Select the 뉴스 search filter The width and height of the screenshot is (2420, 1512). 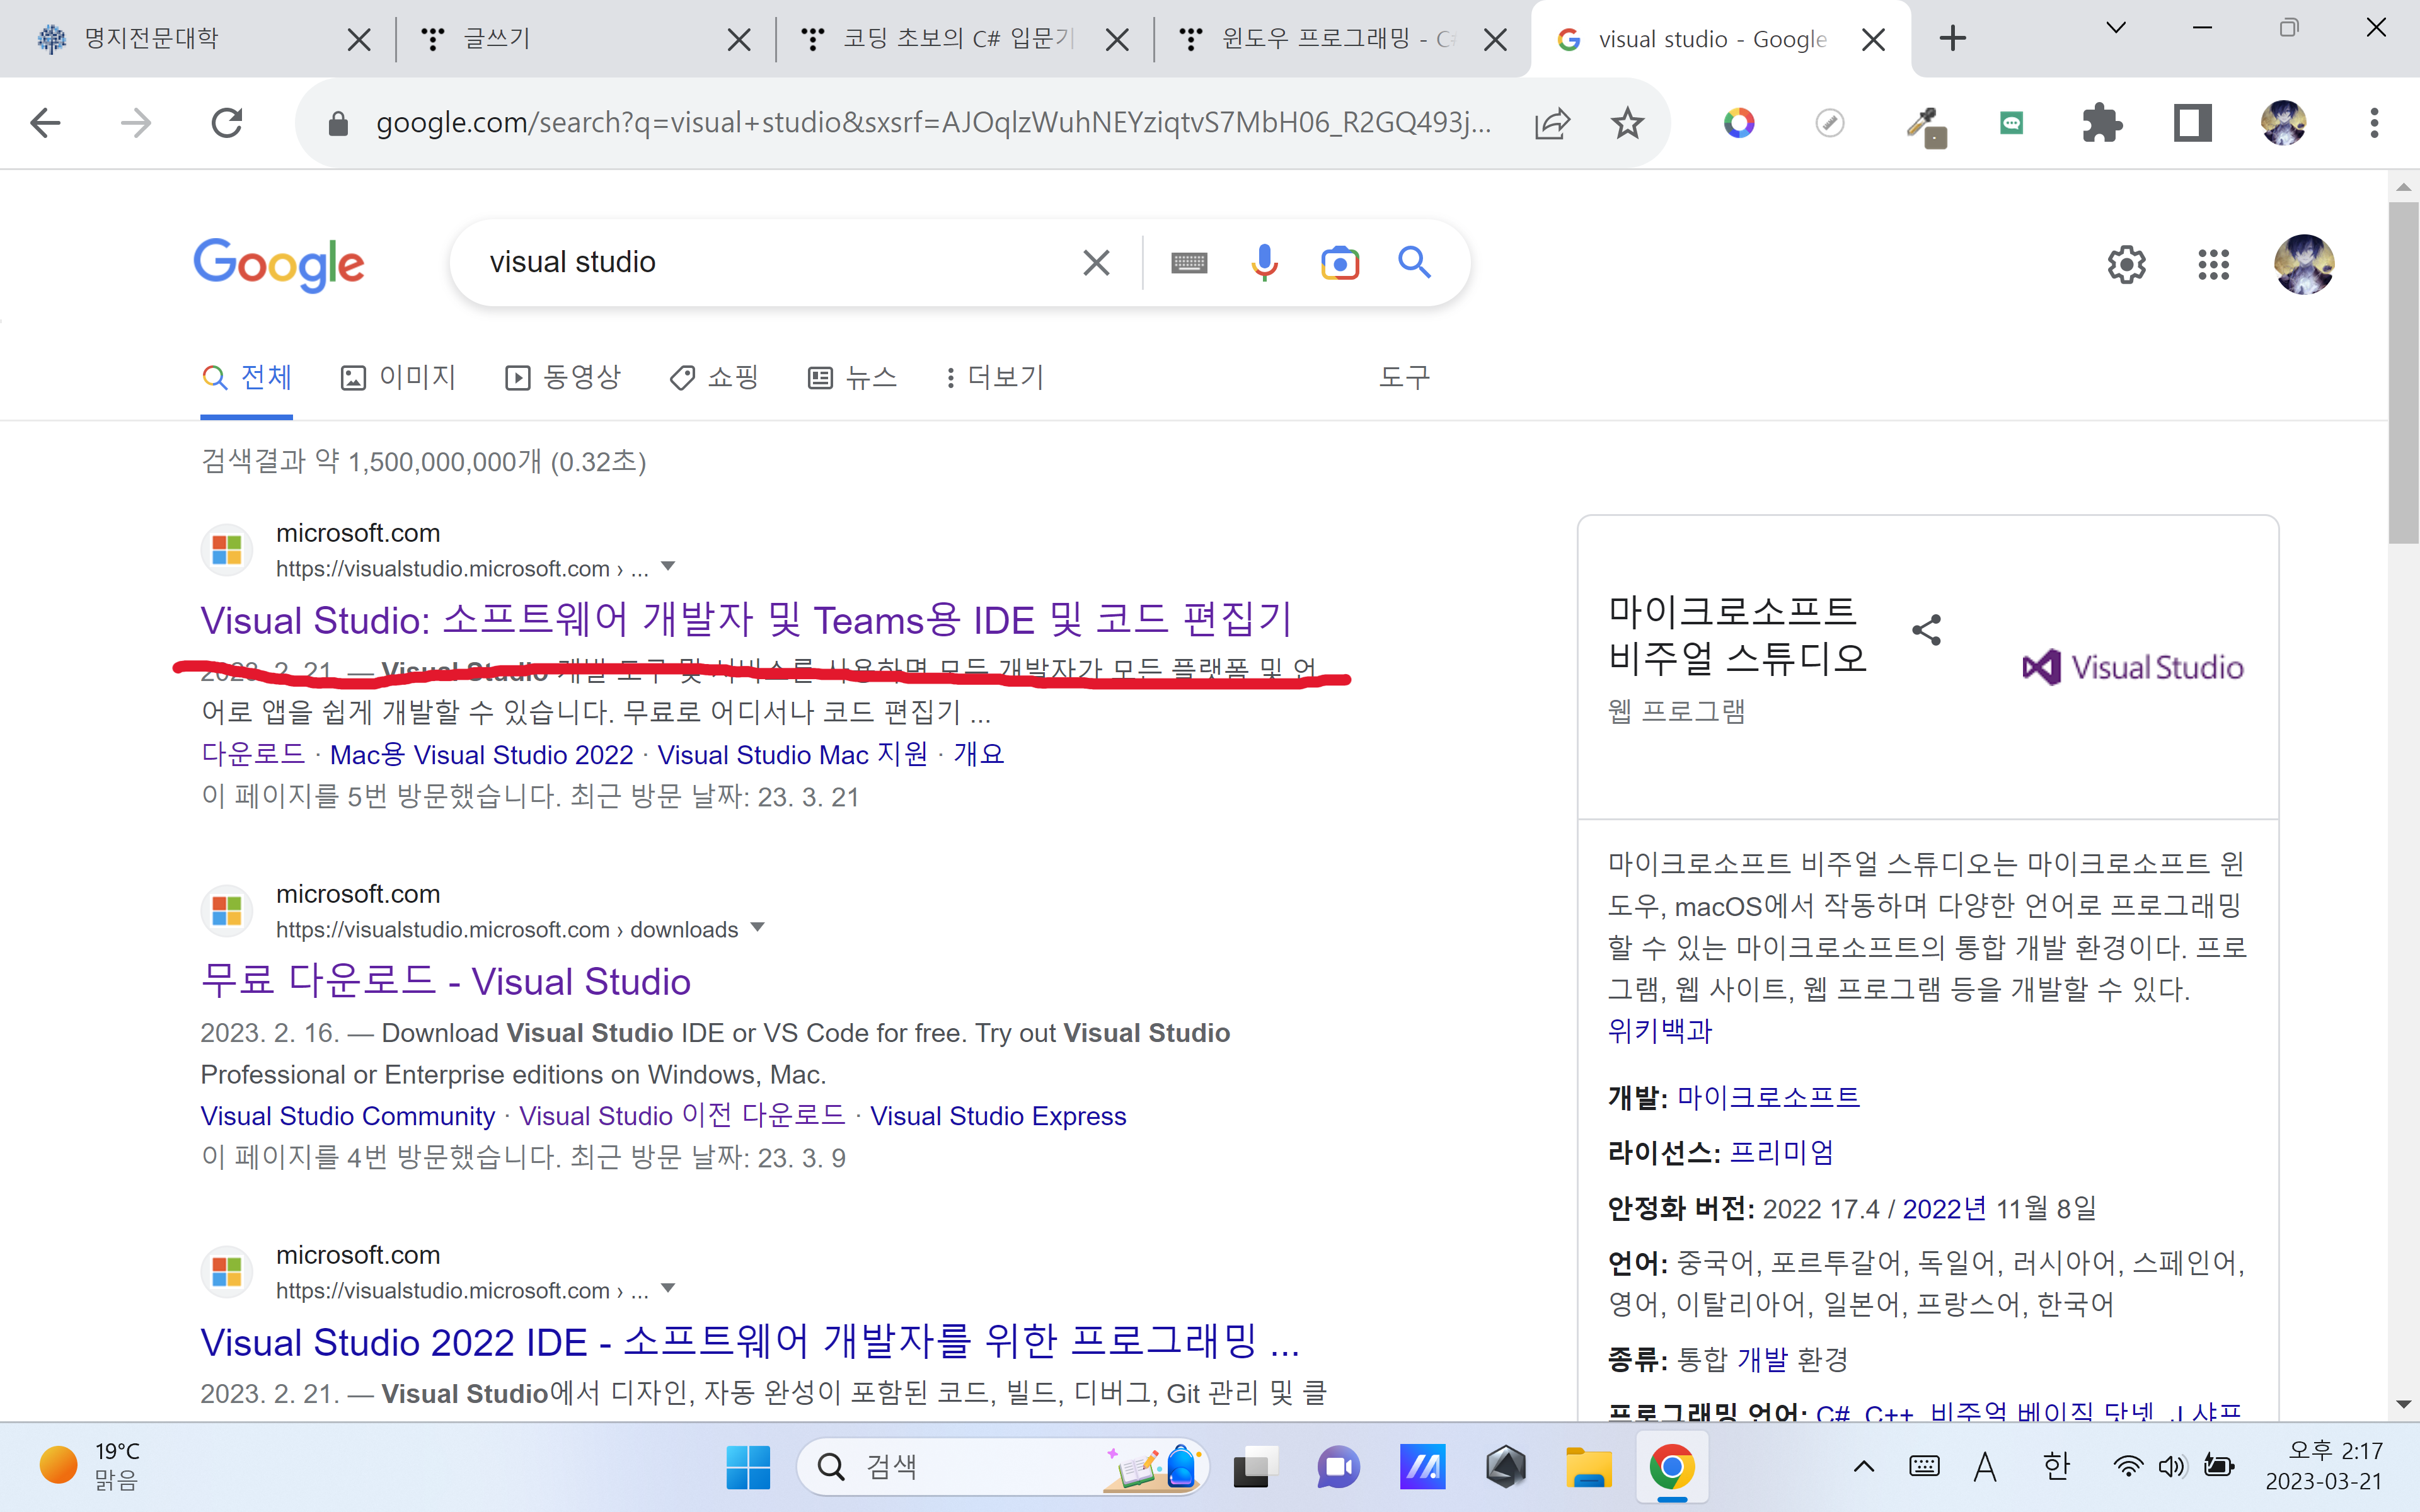(x=852, y=378)
